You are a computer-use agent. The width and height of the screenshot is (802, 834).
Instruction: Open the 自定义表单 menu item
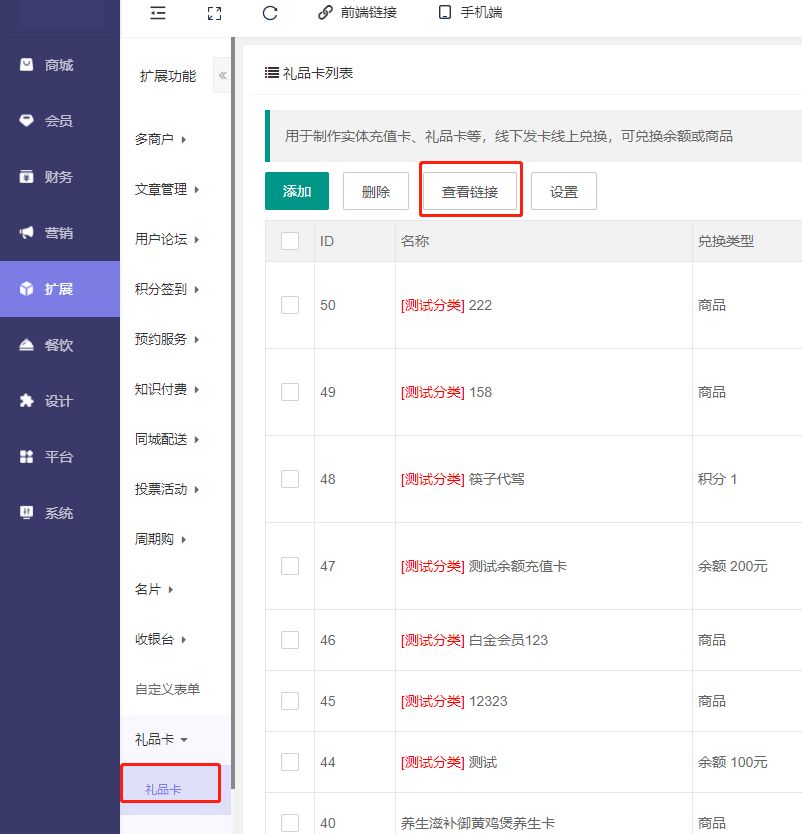(x=168, y=689)
